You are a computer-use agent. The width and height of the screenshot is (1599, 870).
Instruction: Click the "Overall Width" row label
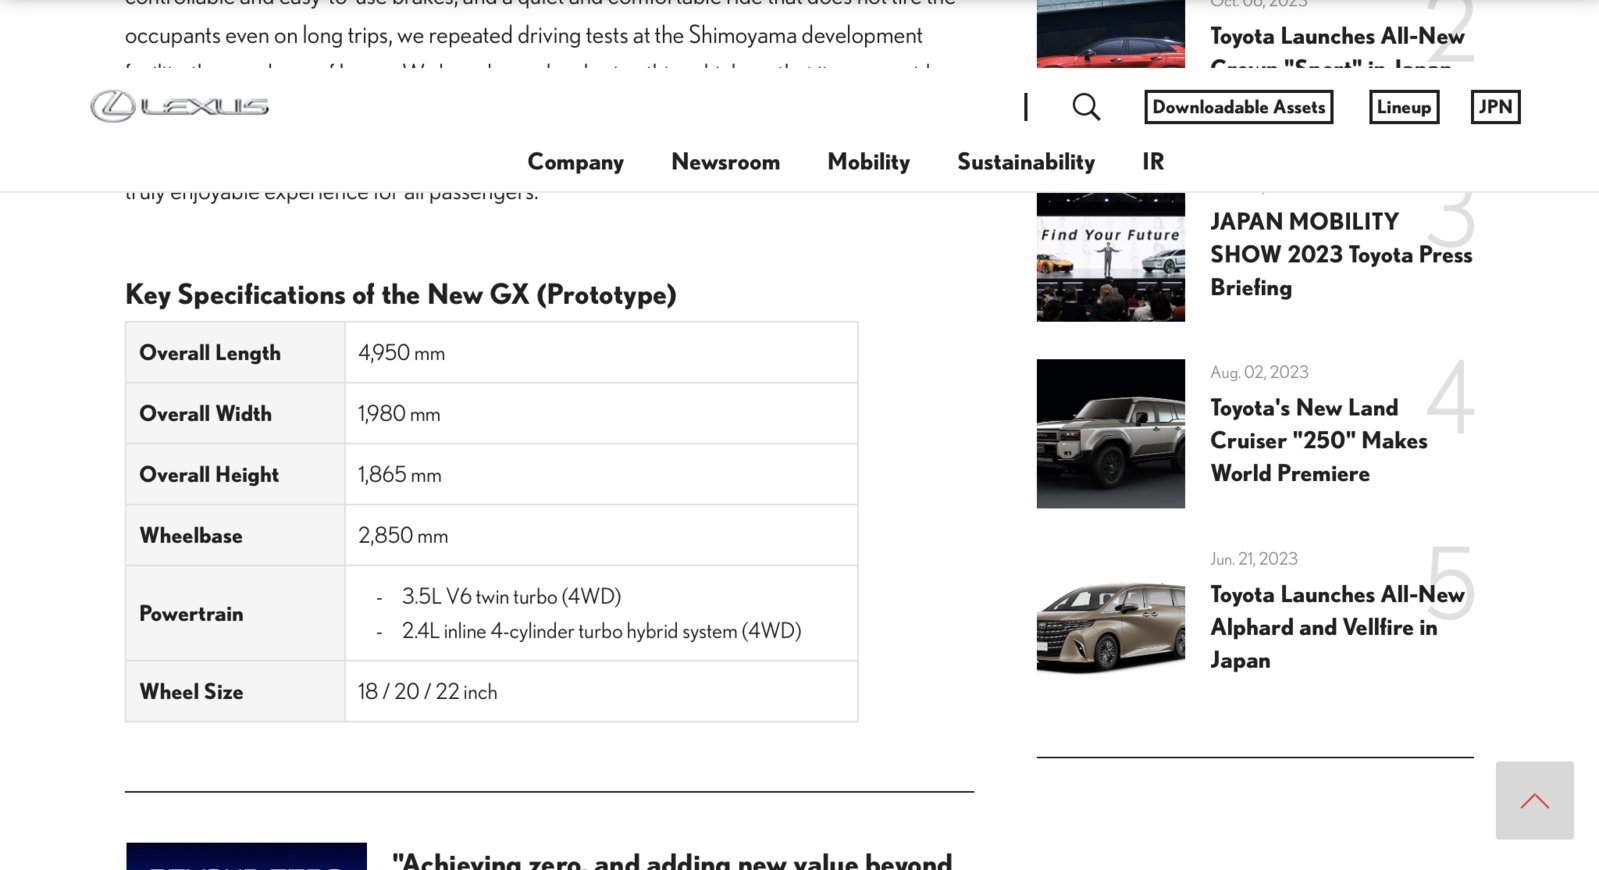205,413
